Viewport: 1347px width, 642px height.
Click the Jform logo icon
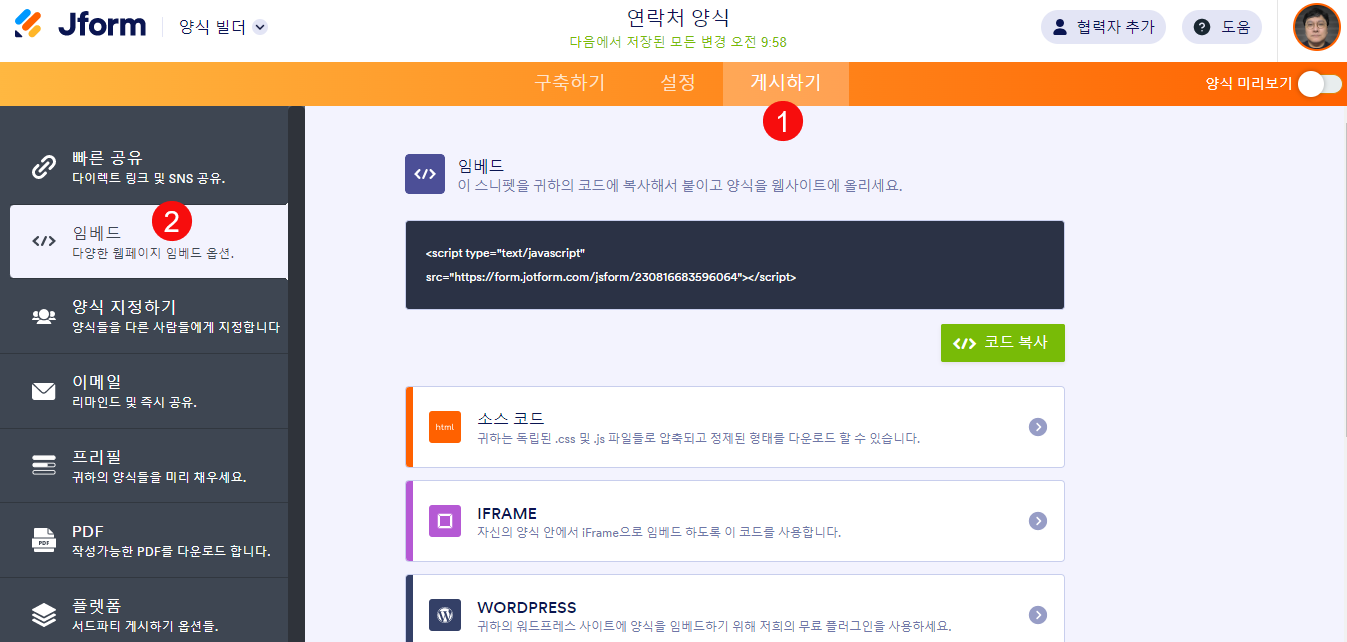click(x=29, y=26)
